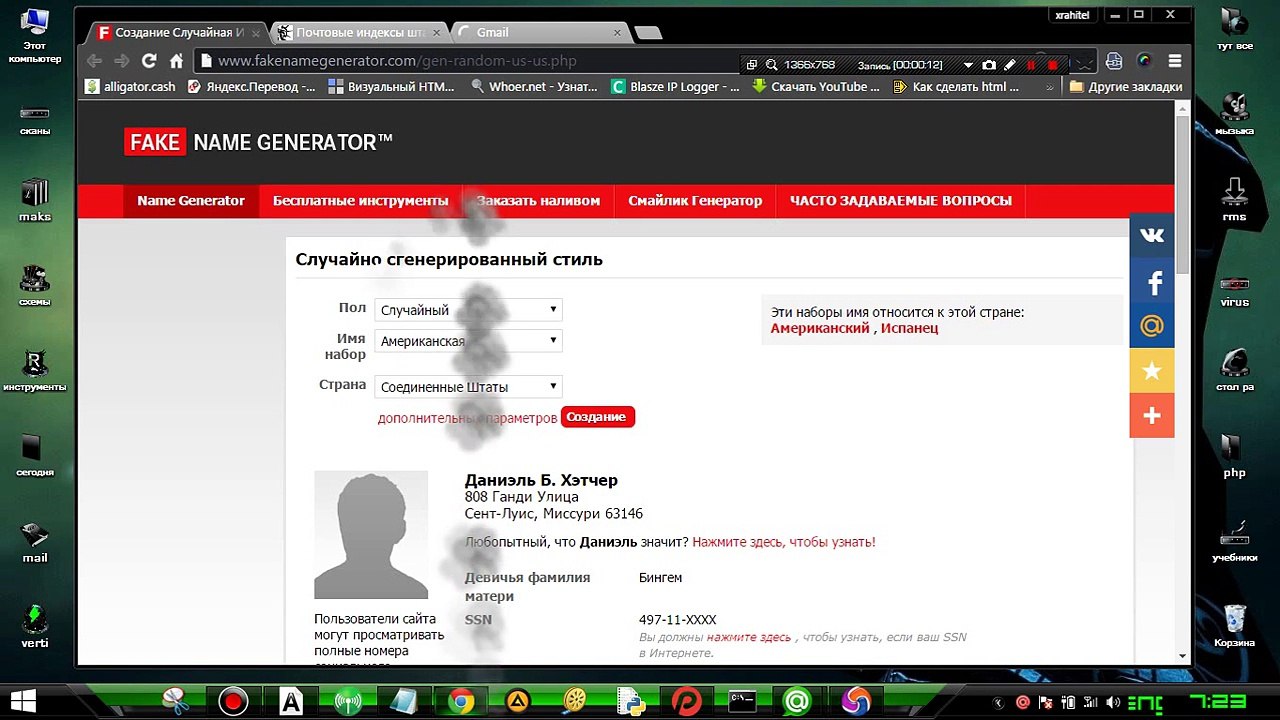Open AIMP player icon in taskbar
This screenshot has width=1280, height=720.
click(518, 702)
